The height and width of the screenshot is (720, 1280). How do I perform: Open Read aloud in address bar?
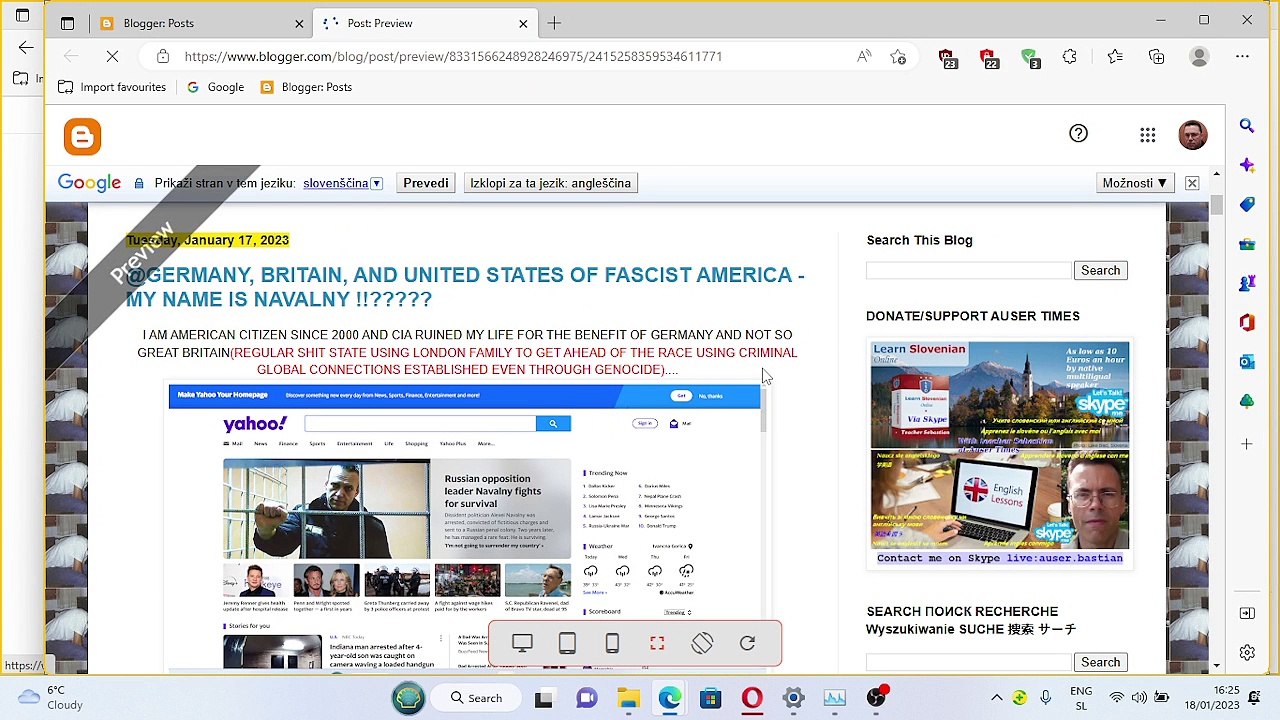864,57
